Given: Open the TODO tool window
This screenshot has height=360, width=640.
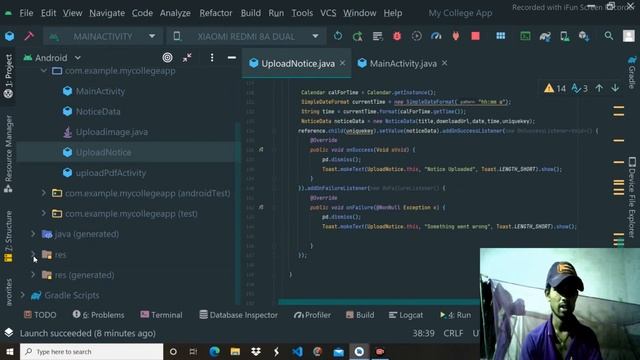Looking at the screenshot, I should [40, 315].
